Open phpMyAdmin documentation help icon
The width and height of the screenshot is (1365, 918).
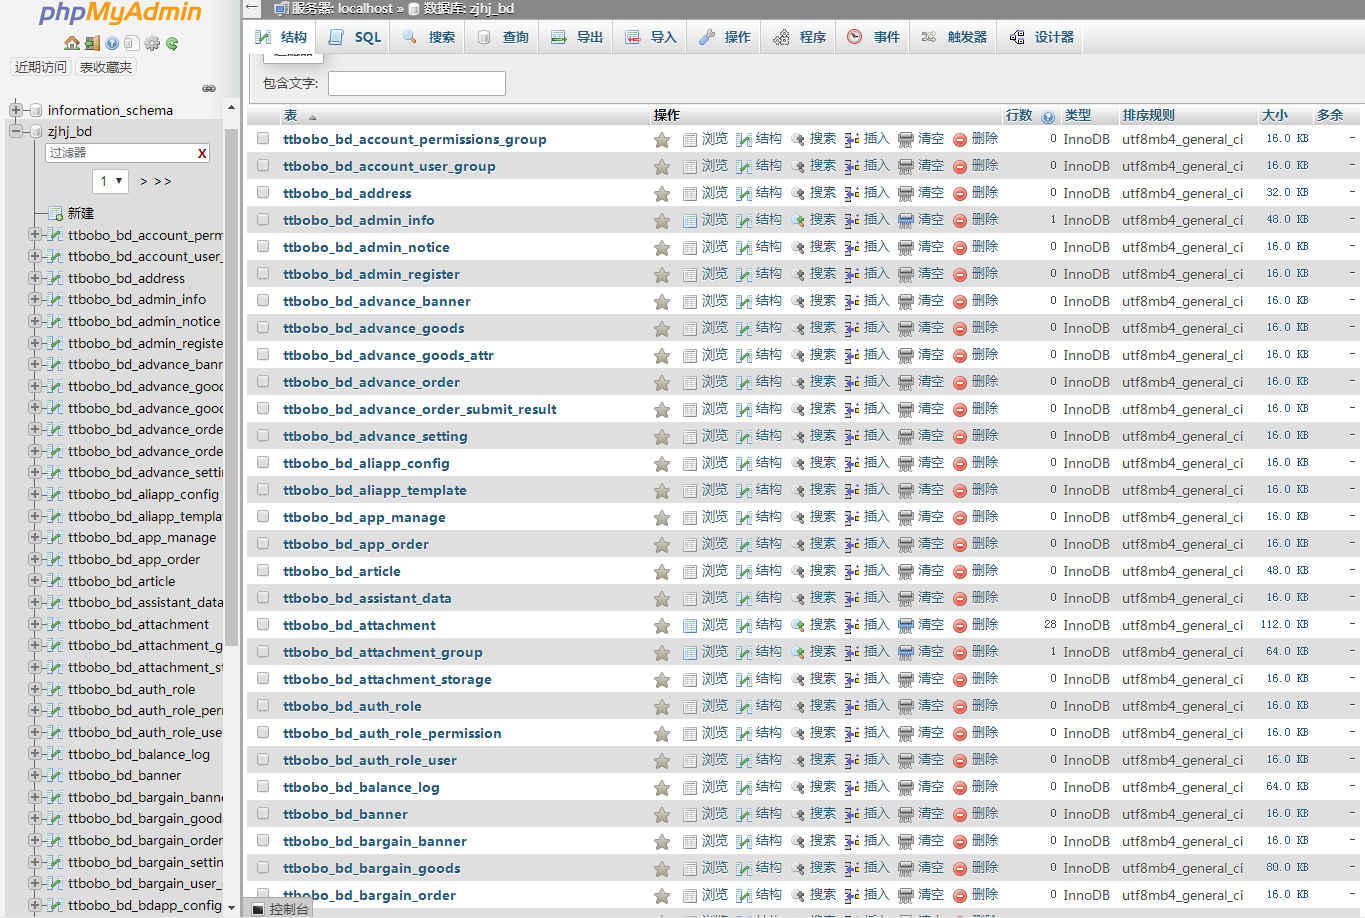point(112,43)
